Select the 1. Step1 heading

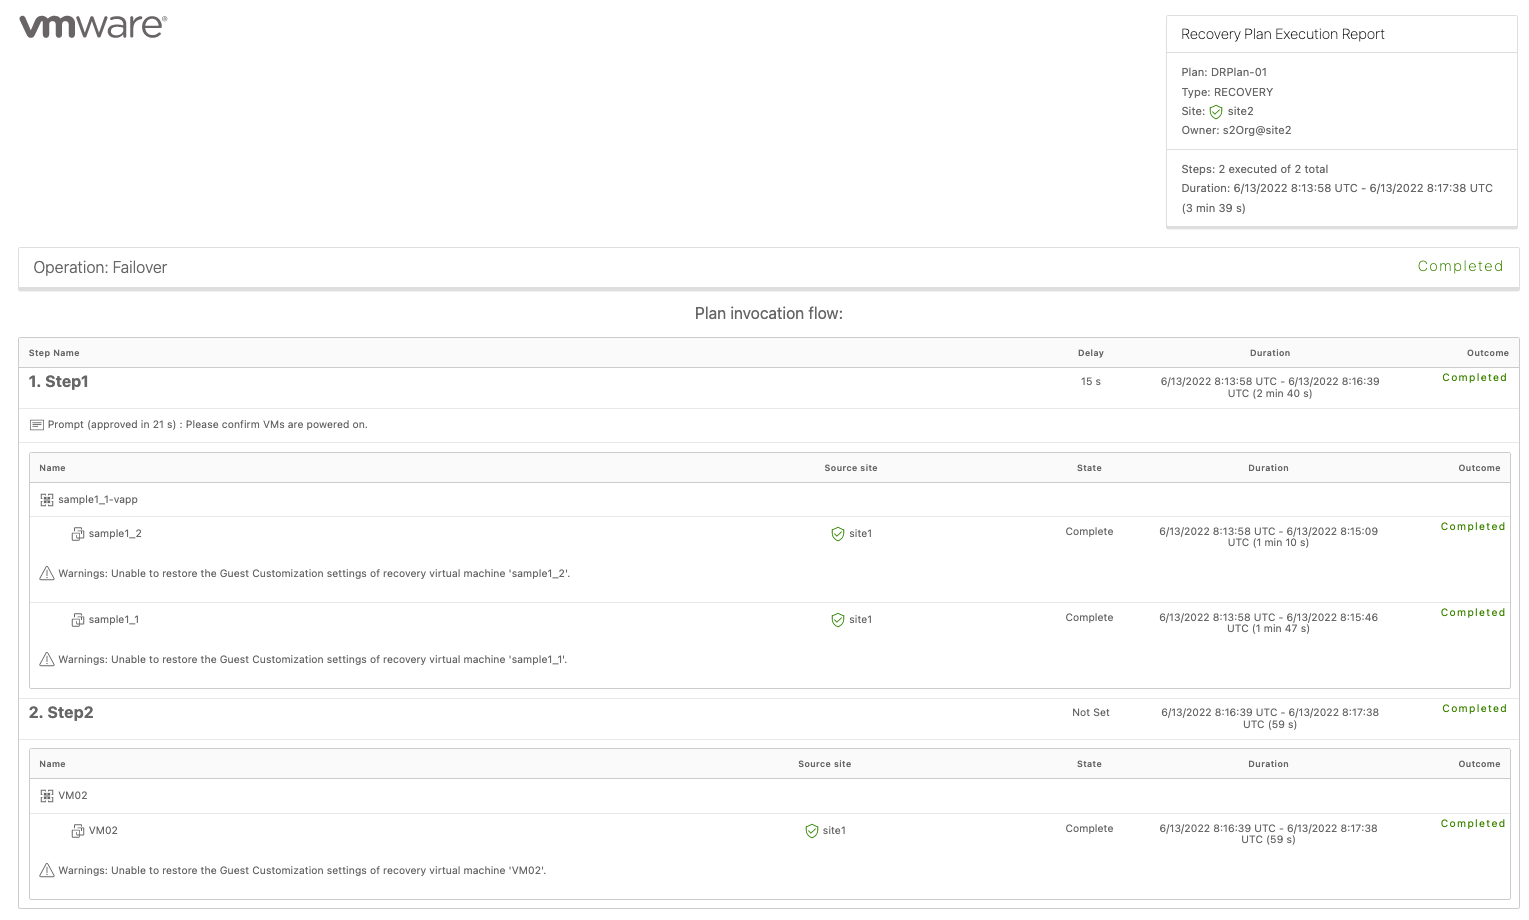[59, 382]
